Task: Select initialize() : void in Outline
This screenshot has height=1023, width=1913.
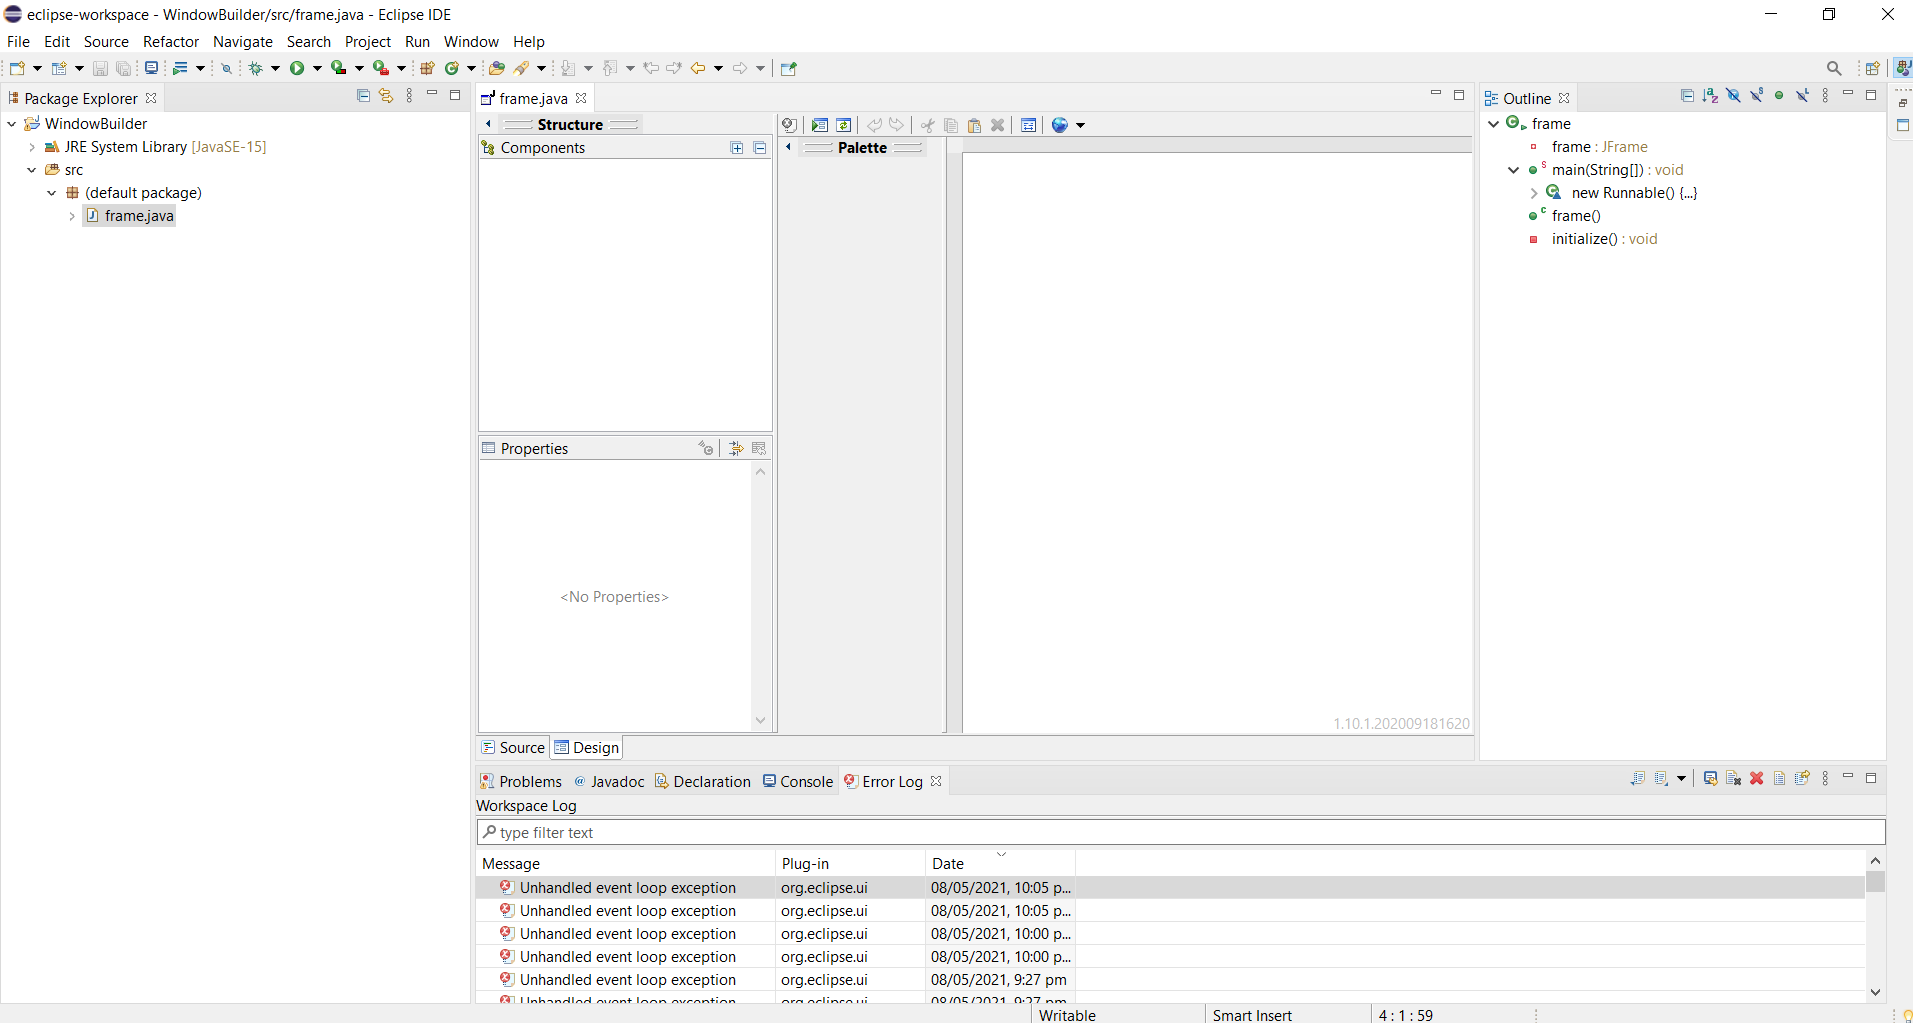Action: tap(1604, 239)
